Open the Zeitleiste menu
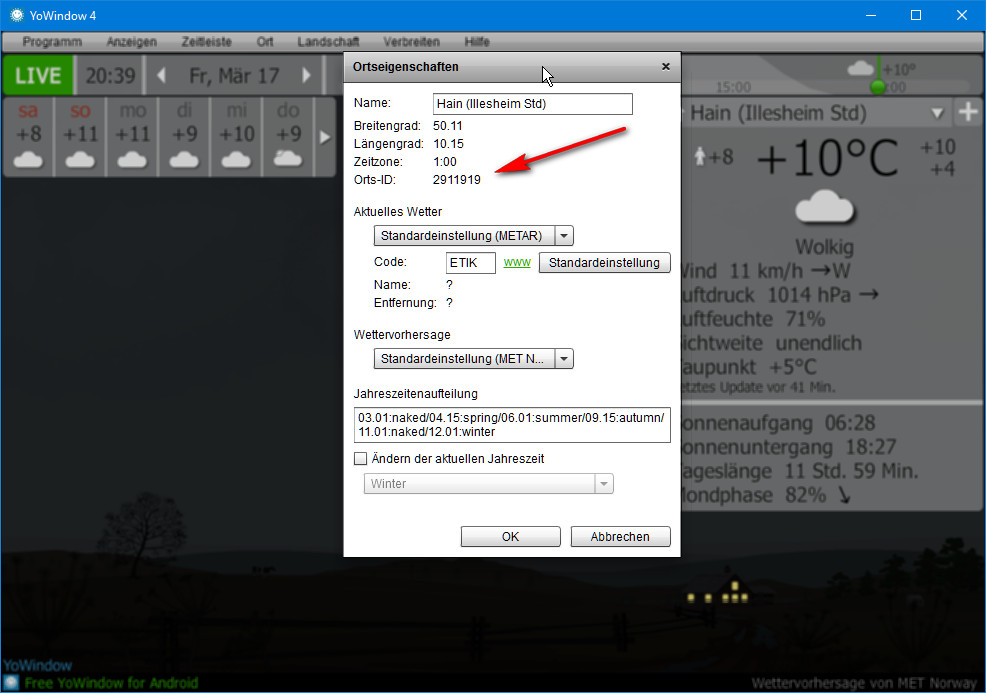This screenshot has width=986, height=693. [206, 42]
